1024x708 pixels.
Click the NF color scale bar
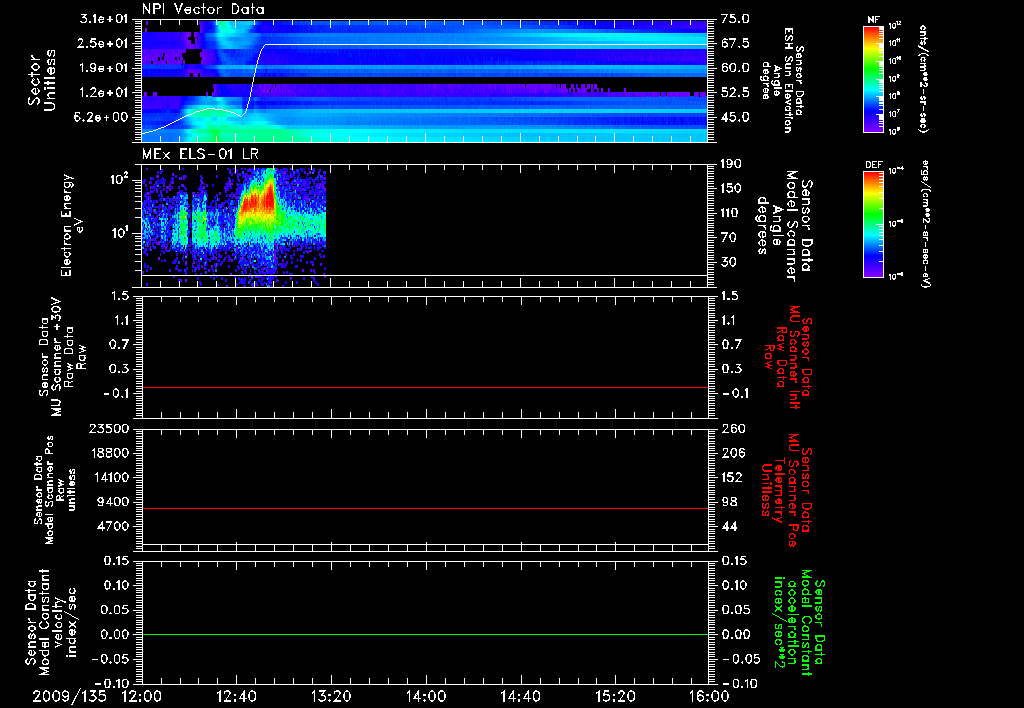click(873, 79)
